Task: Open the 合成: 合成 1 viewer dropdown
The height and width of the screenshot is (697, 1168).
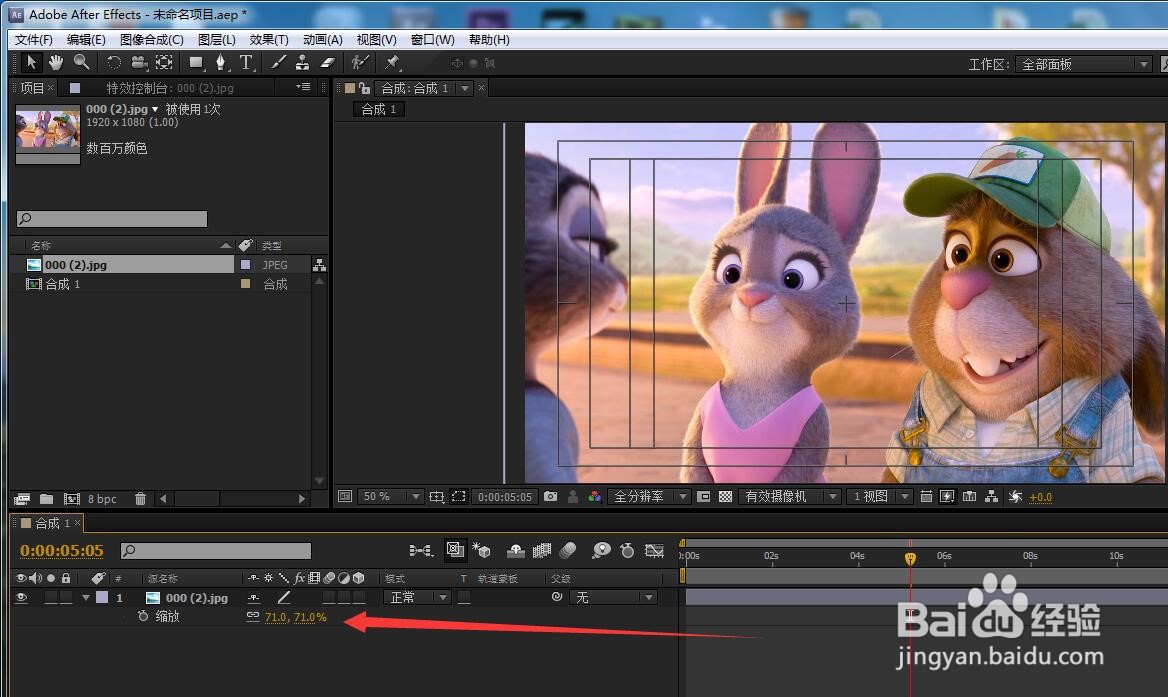Action: [465, 89]
